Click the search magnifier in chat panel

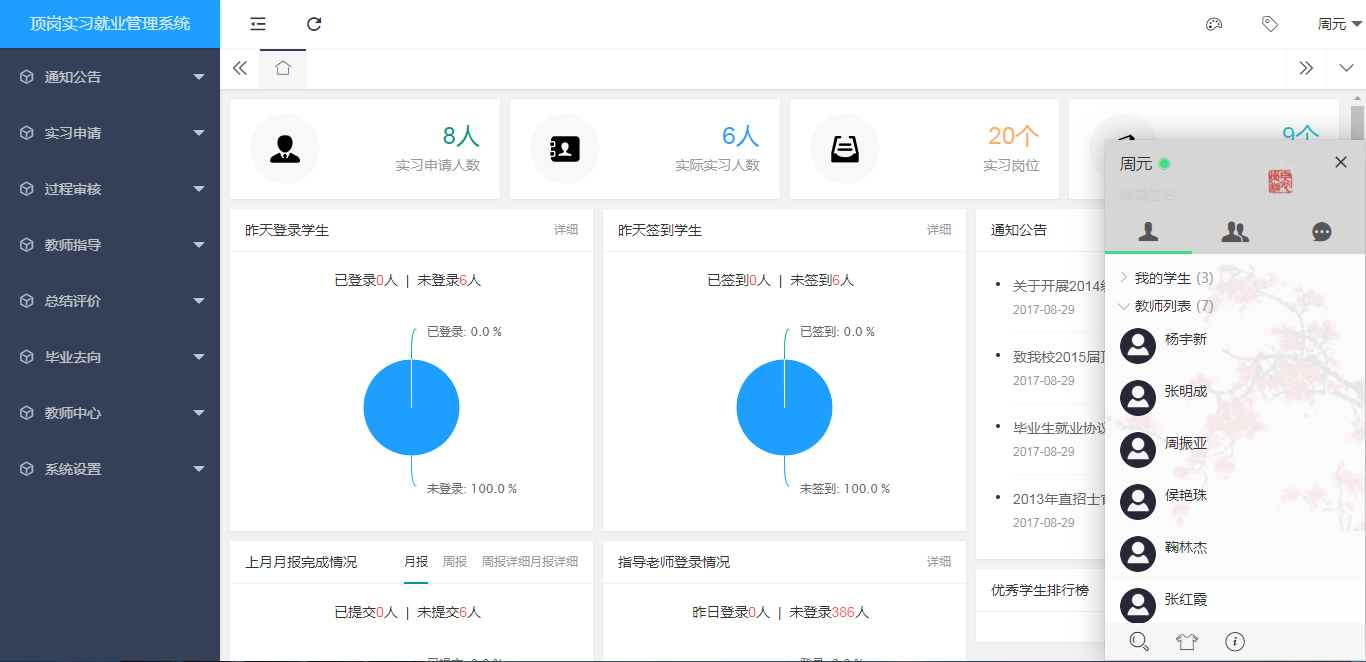[1139, 641]
